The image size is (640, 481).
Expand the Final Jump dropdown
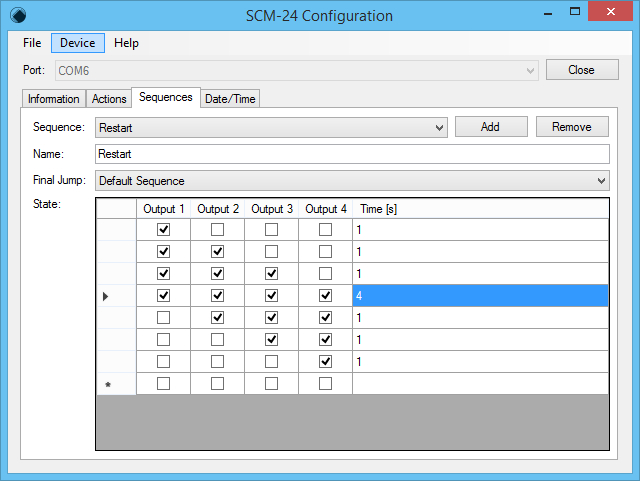pyautogui.click(x=352, y=180)
